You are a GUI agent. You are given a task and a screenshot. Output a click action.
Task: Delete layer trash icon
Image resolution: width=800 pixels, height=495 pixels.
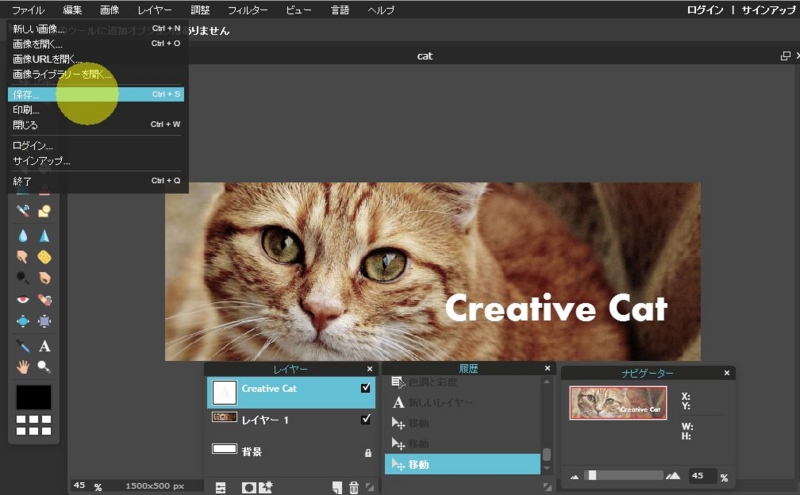pos(354,488)
